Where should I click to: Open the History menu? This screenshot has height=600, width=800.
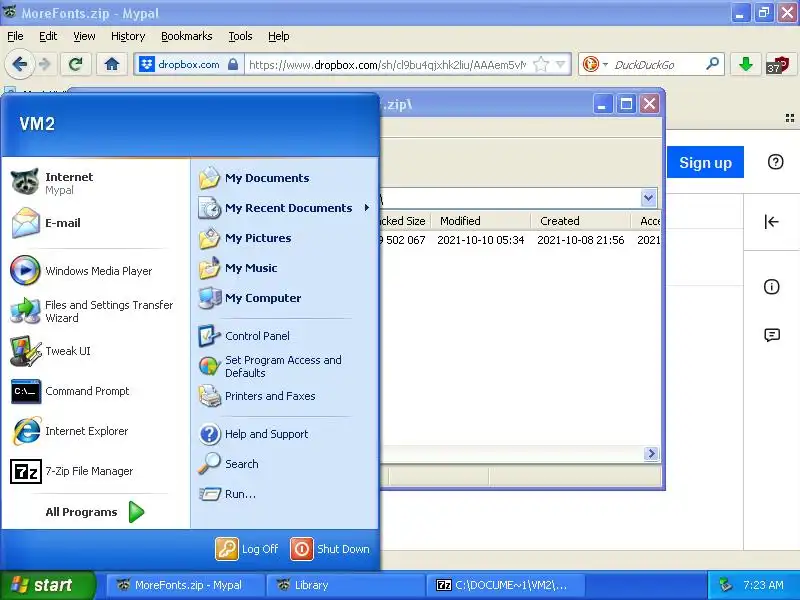pyautogui.click(x=128, y=36)
